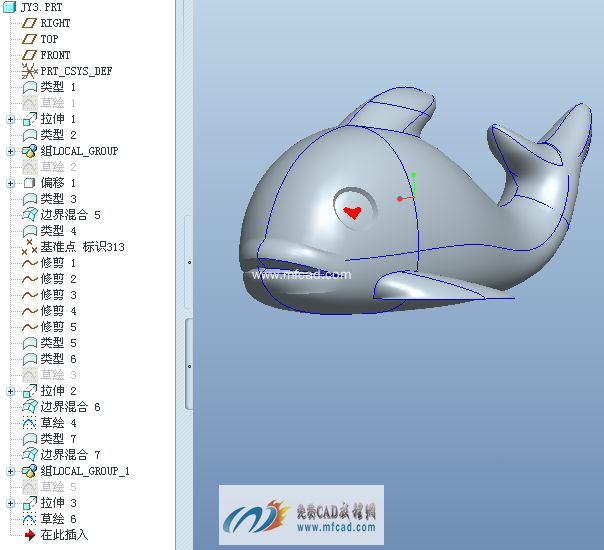
Task: Select the greyed 草绘 3 row
Action: click(49, 375)
